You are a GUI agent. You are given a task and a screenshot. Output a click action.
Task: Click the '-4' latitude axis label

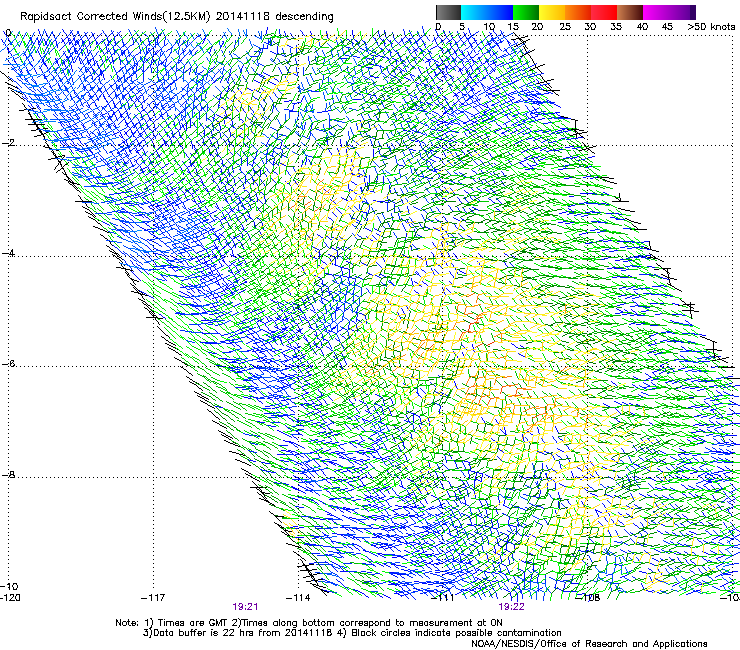tap(8, 253)
